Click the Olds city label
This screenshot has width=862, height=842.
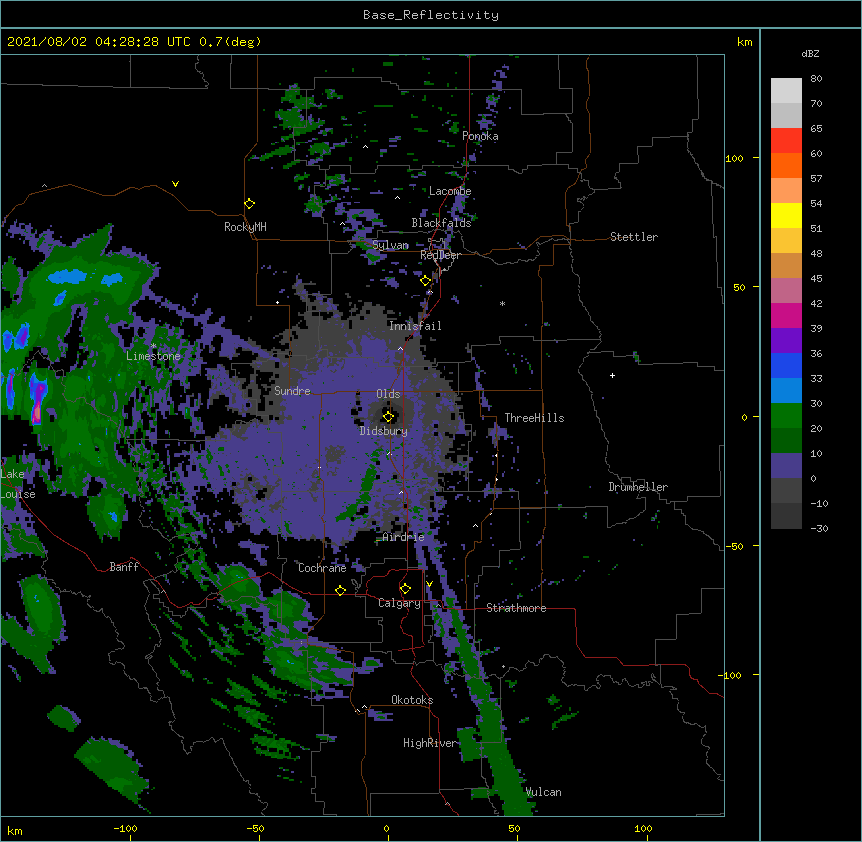pos(388,394)
